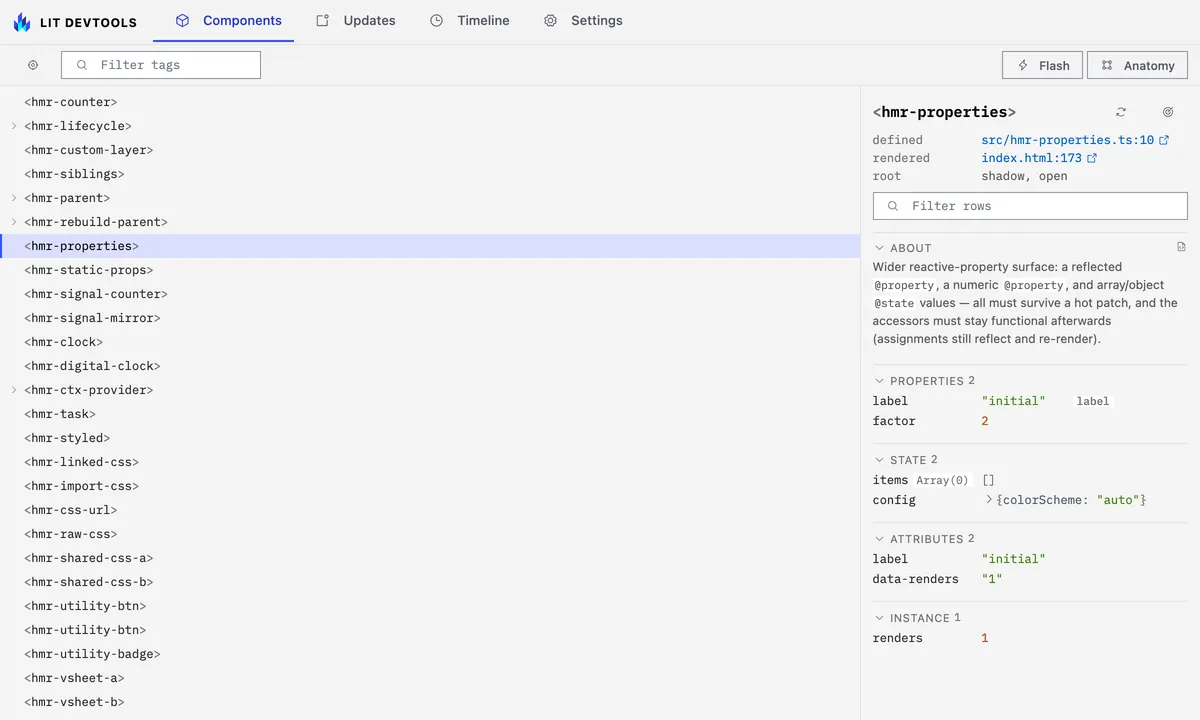Focus the Filter tags input
Image resolution: width=1200 pixels, height=720 pixels.
[161, 65]
